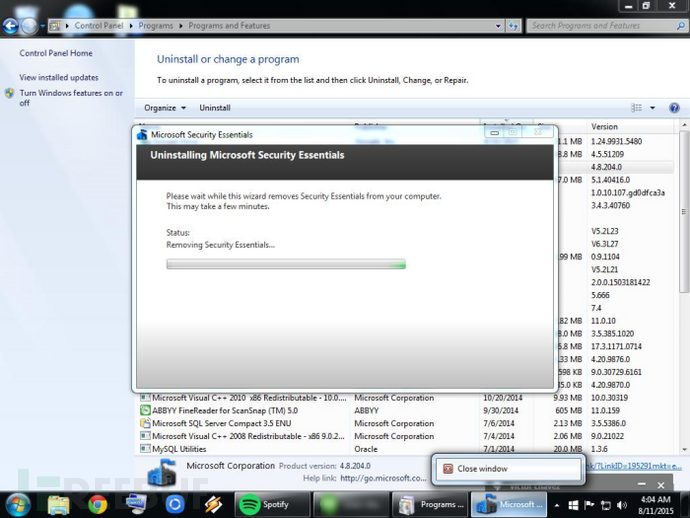This screenshot has width=690, height=518.
Task: Click the blue Help icon
Action: 674,108
